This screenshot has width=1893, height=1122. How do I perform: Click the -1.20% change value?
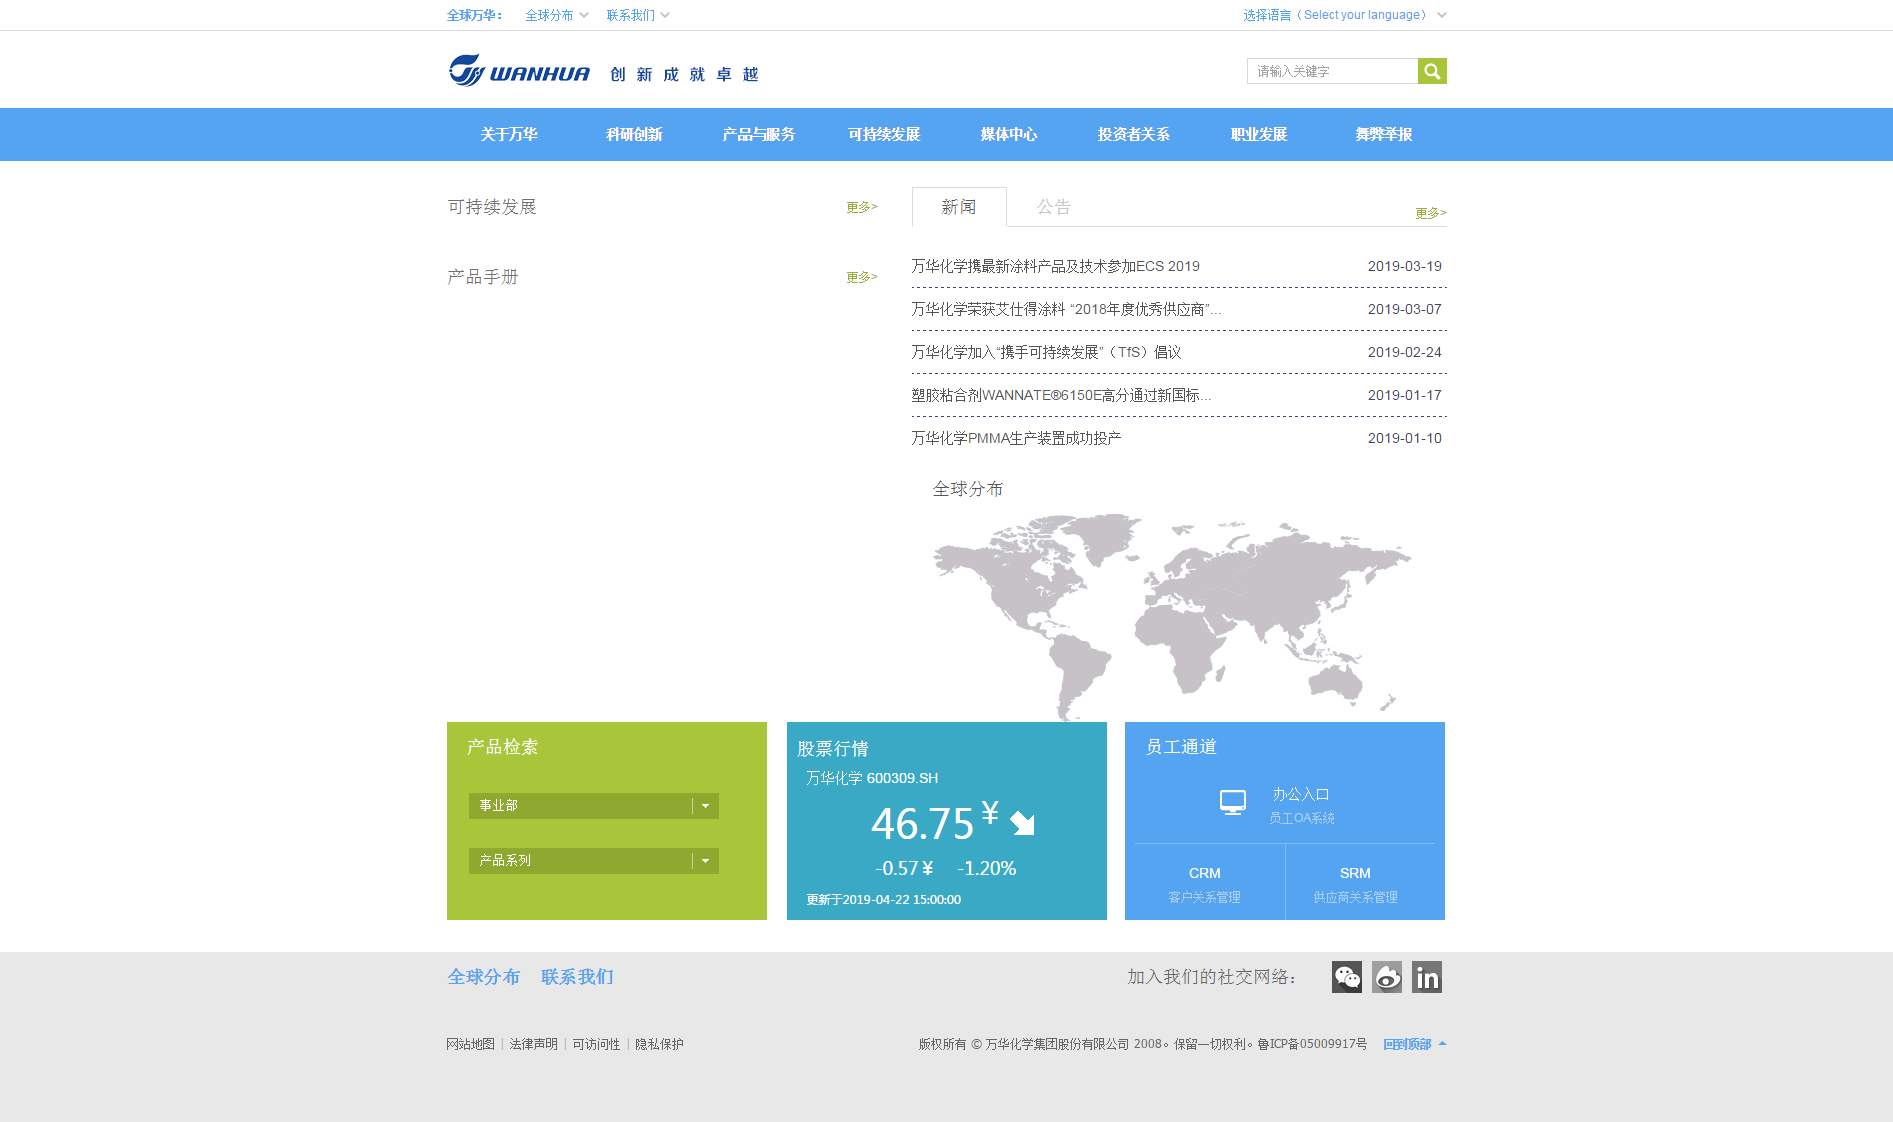point(986,868)
